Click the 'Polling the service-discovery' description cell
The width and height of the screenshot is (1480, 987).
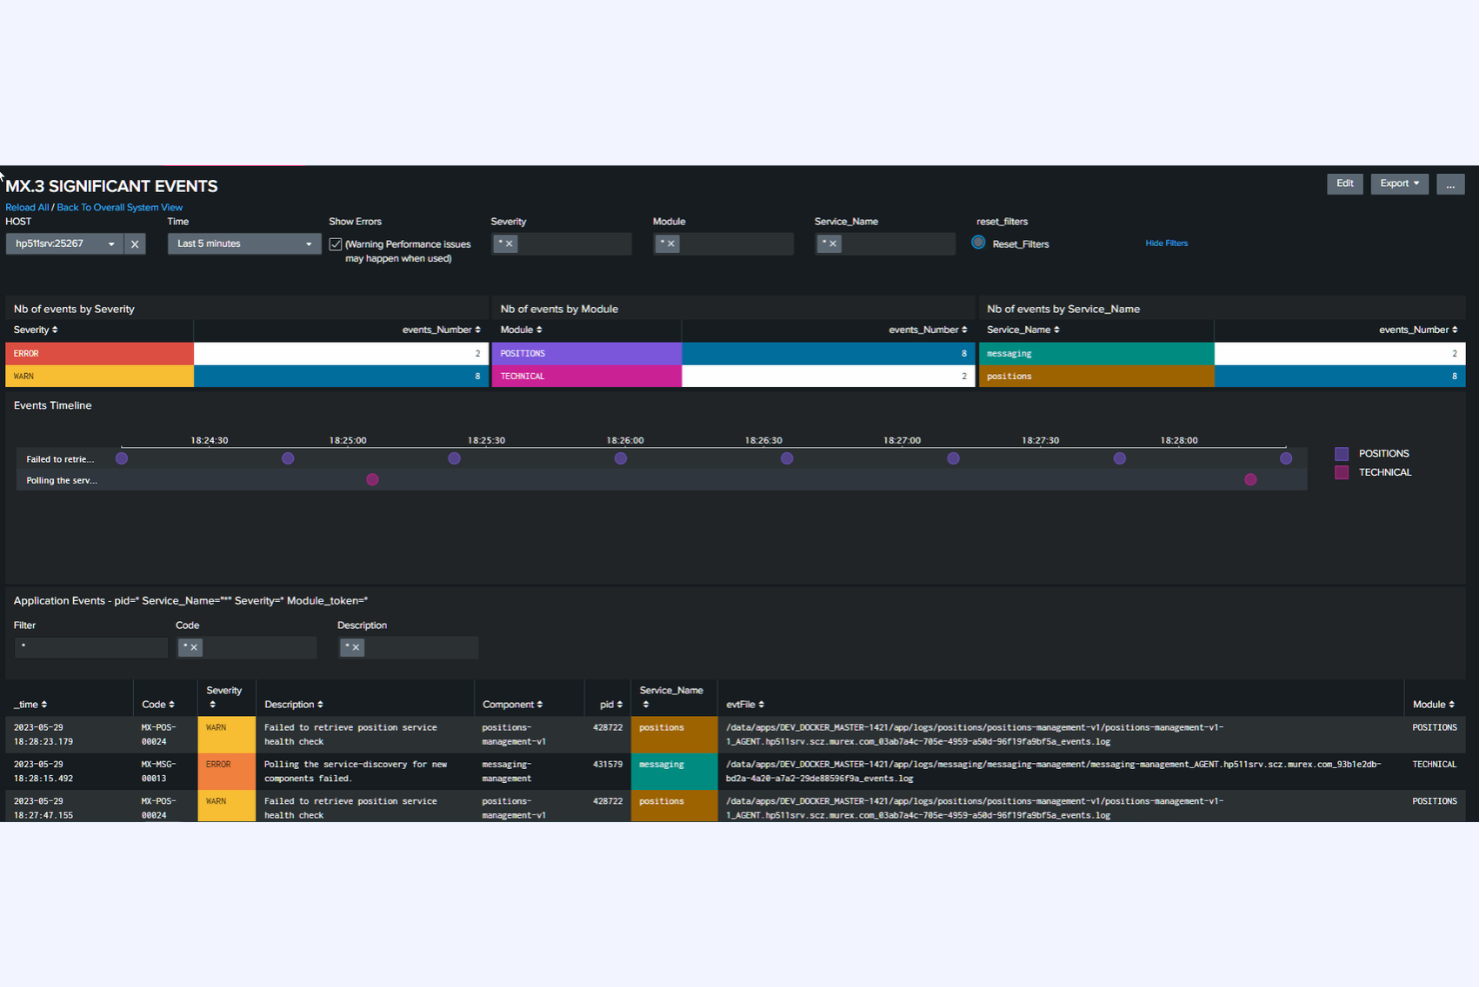(x=365, y=772)
